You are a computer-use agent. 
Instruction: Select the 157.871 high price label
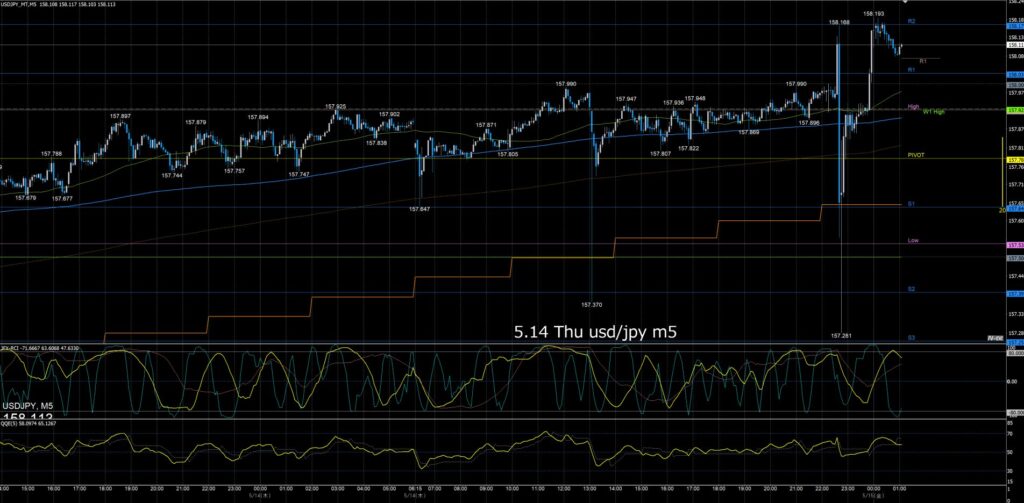486,125
